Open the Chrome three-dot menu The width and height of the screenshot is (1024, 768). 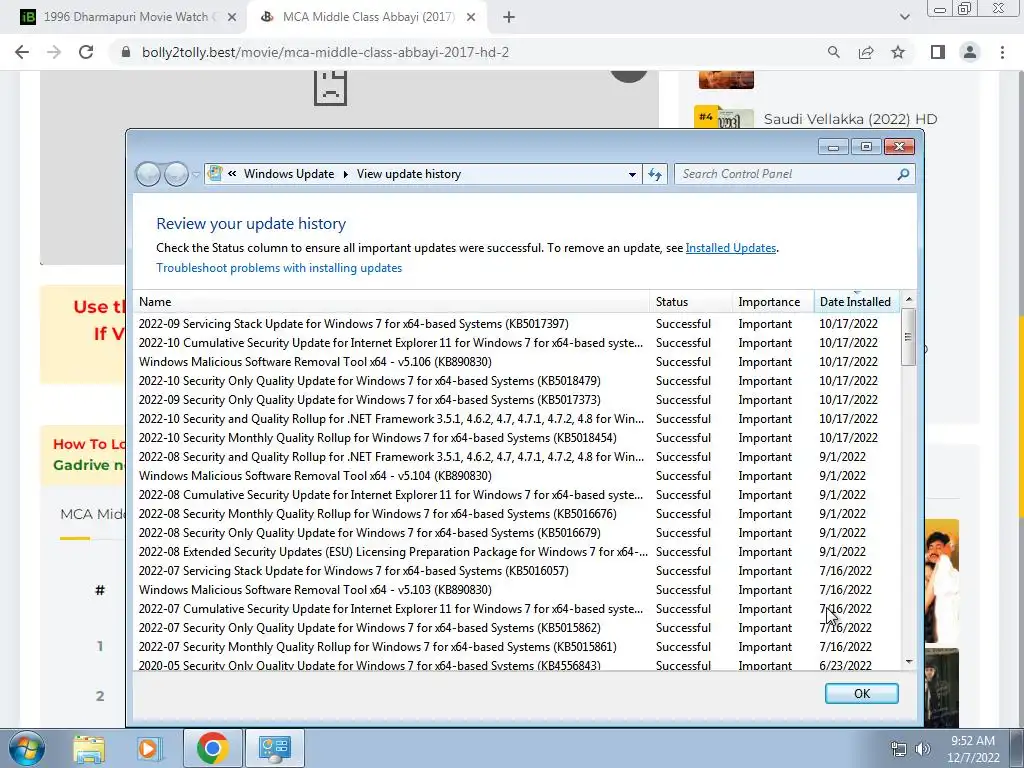pyautogui.click(x=1002, y=52)
